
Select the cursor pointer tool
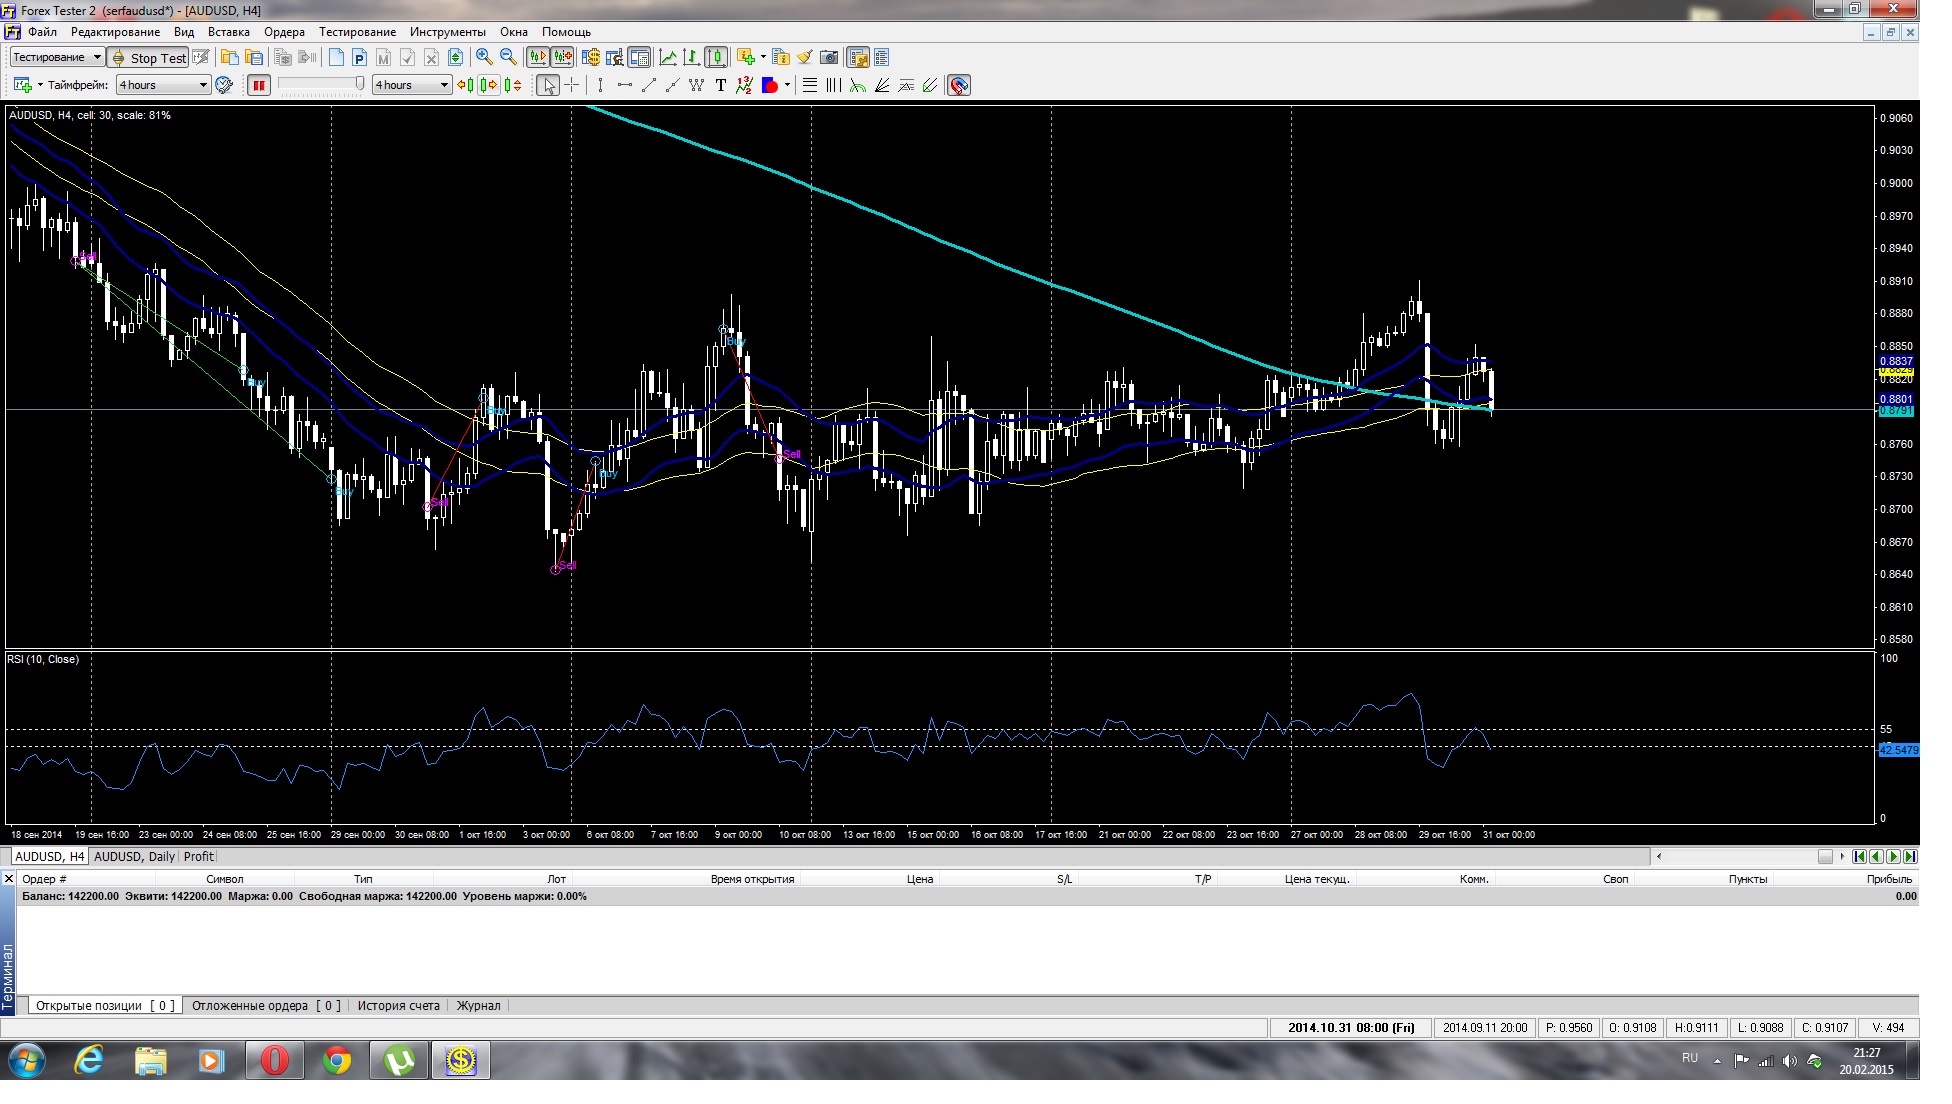click(547, 85)
